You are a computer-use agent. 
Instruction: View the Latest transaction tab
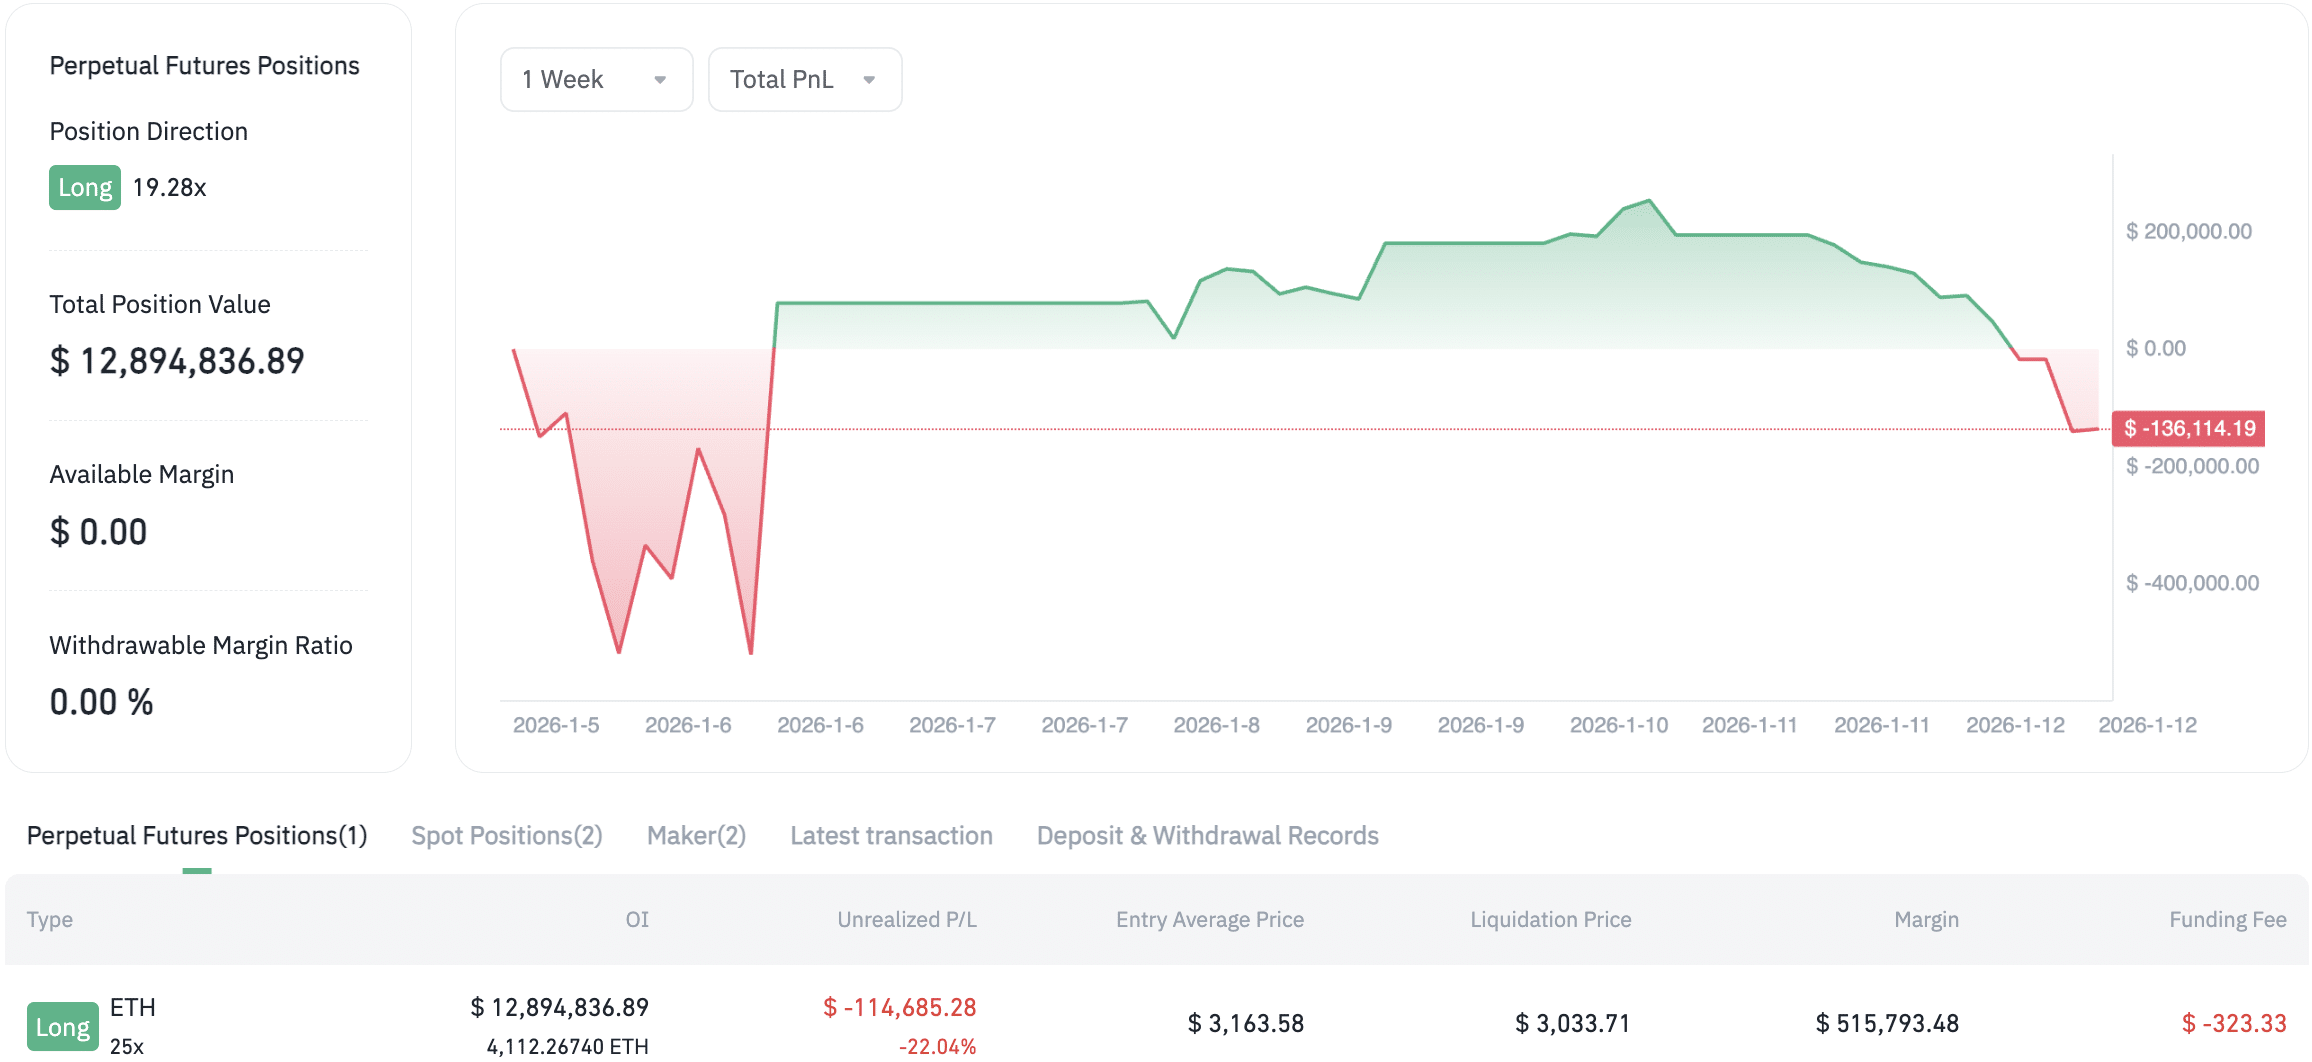[x=890, y=835]
